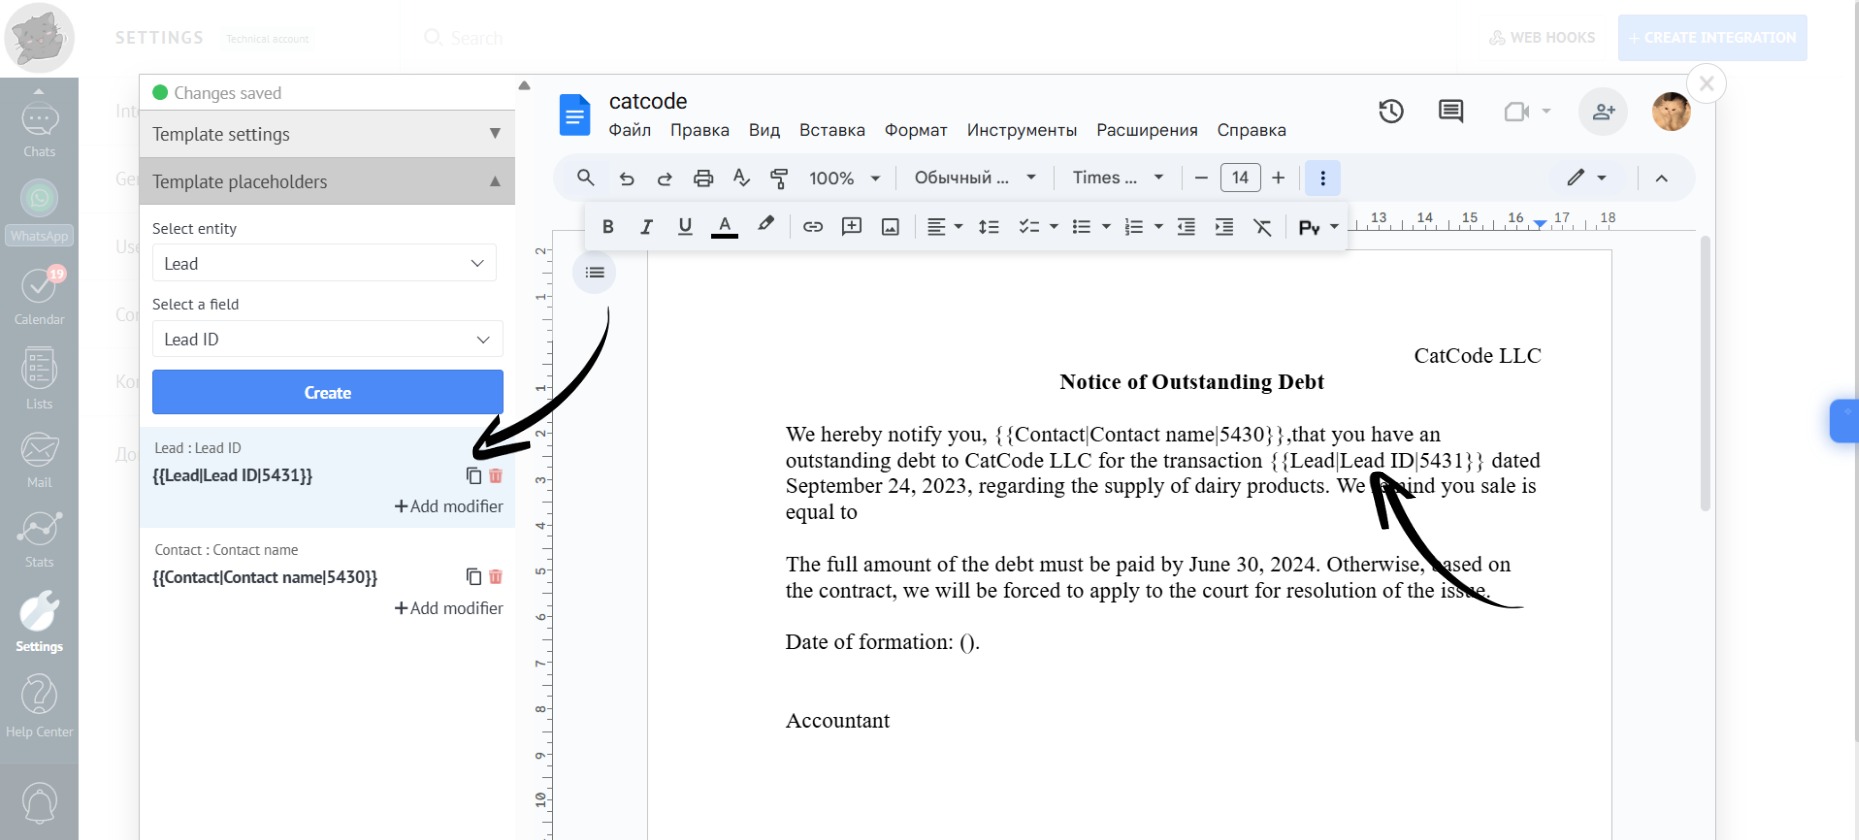Copy the Lead ID placeholder
Image resolution: width=1859 pixels, height=840 pixels.
473,476
